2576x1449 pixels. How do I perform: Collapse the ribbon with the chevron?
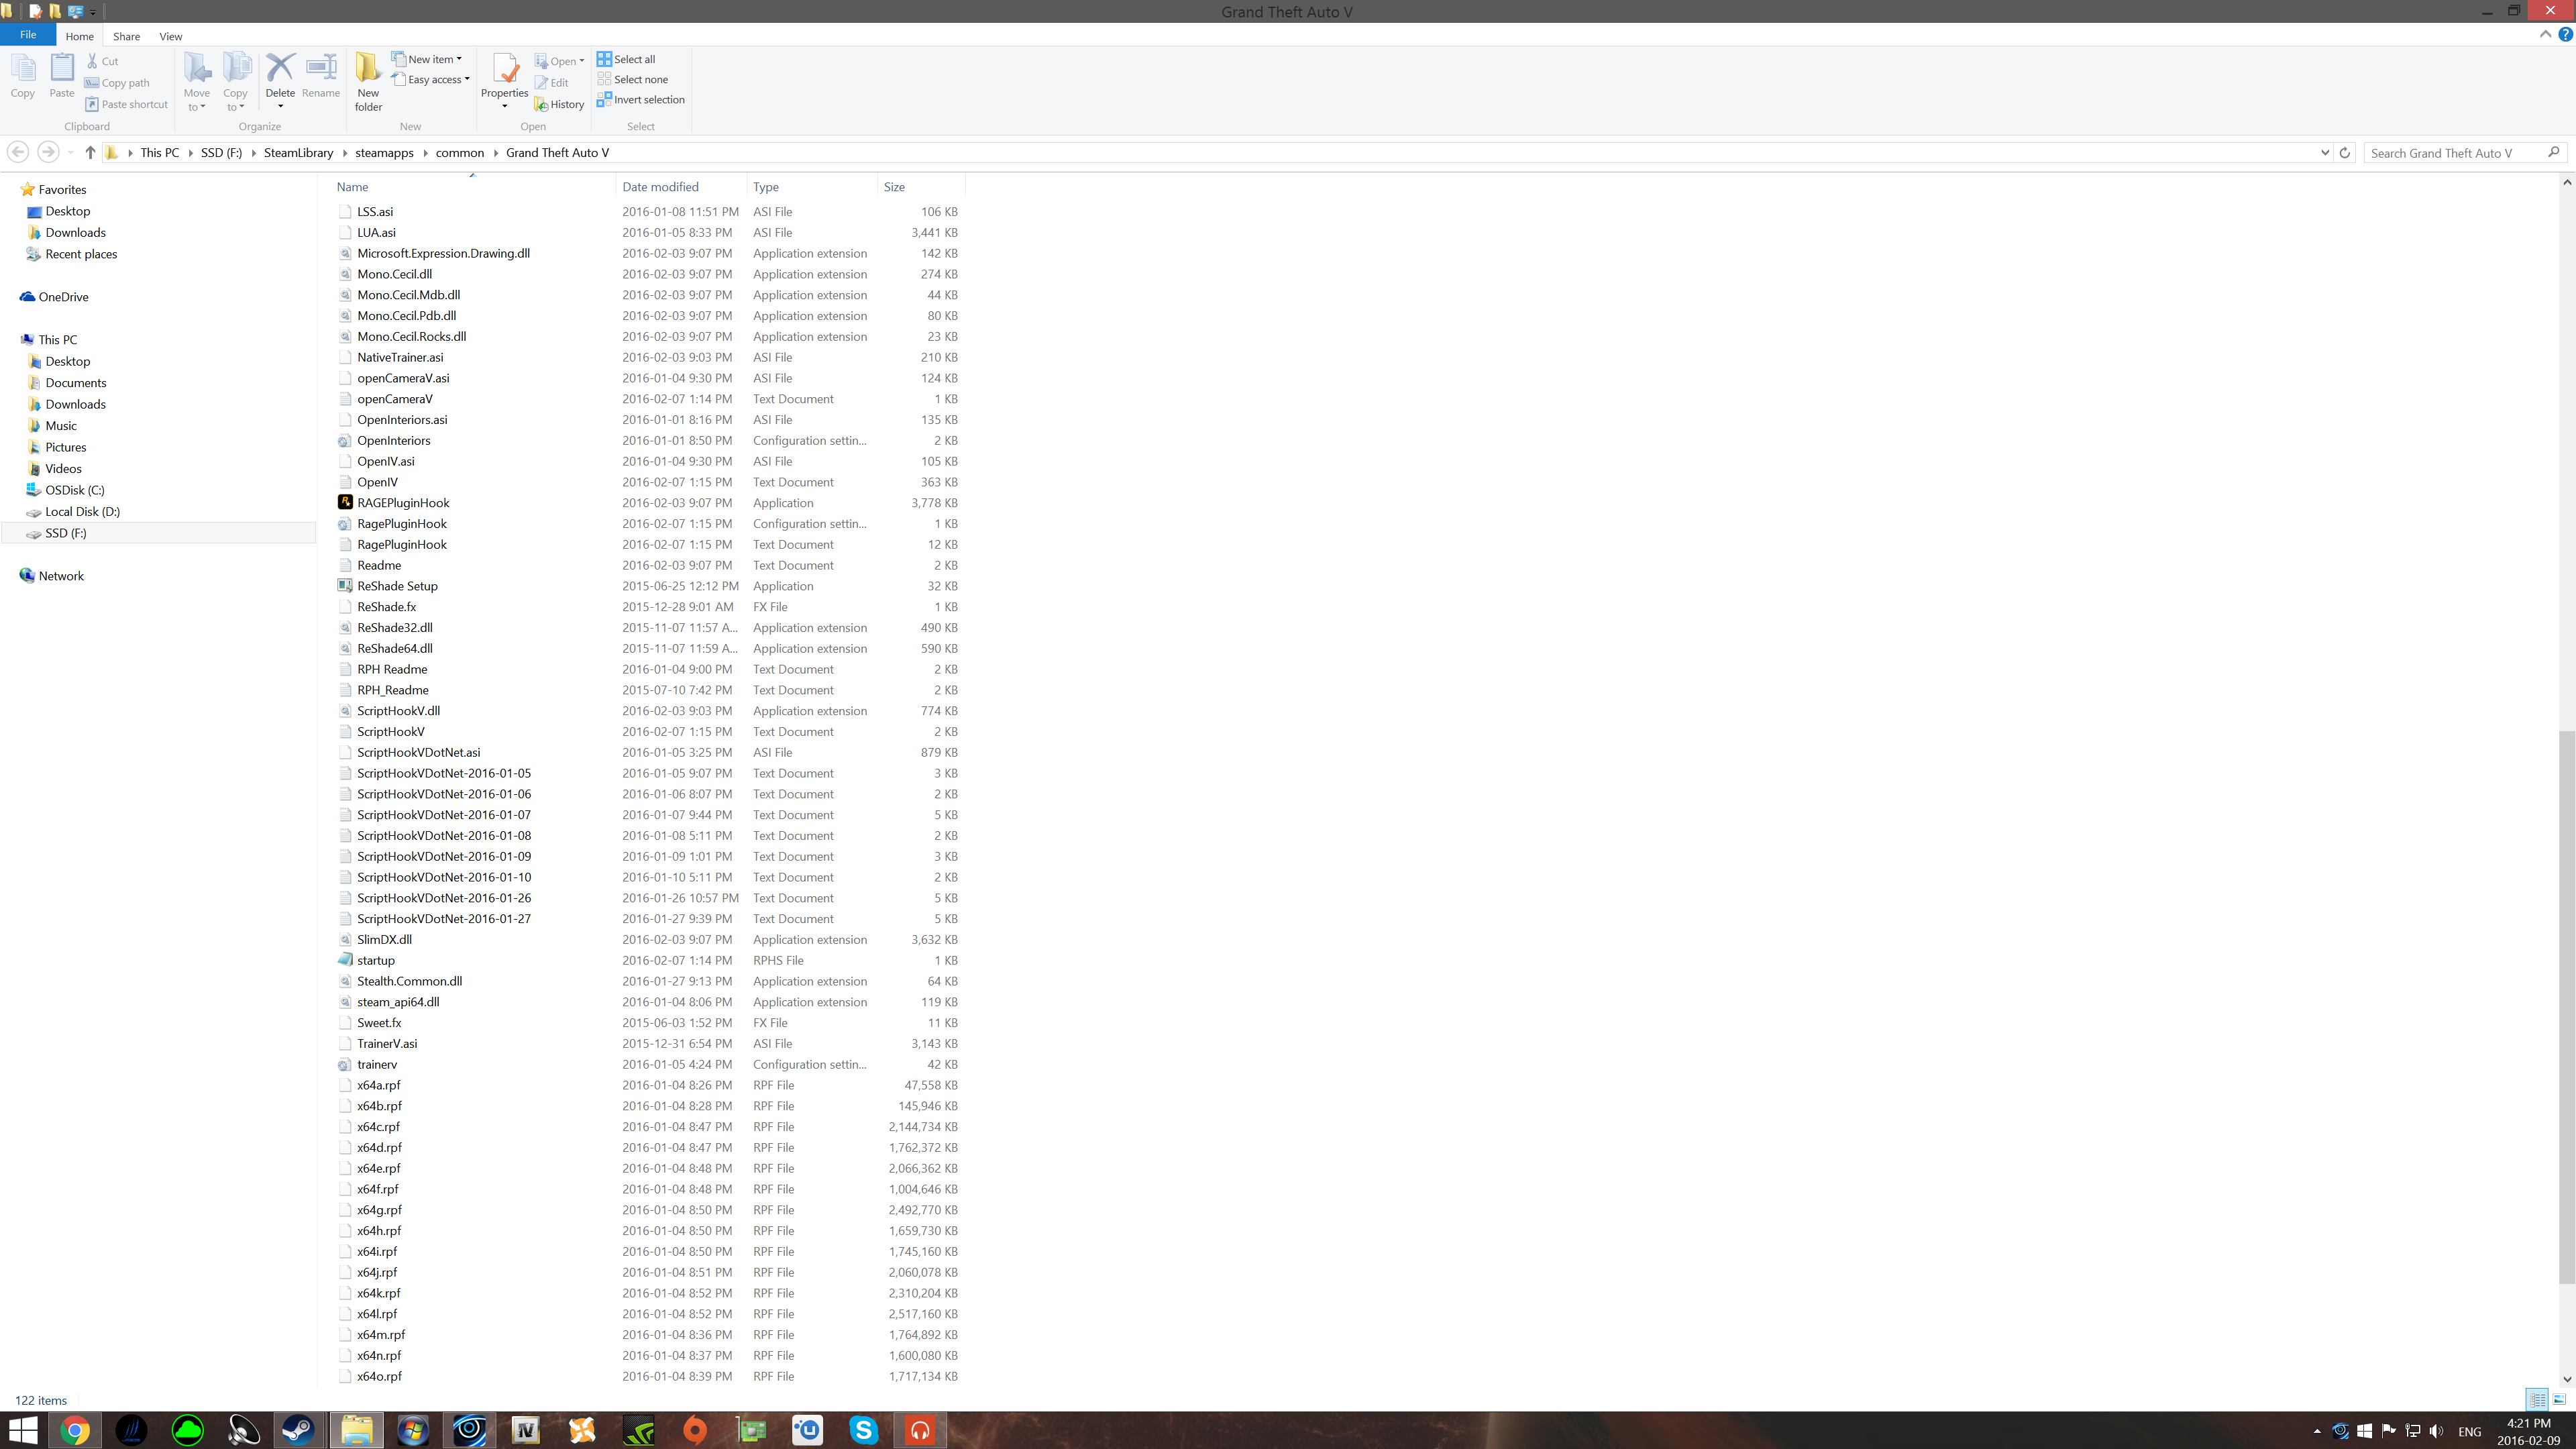click(x=2545, y=35)
